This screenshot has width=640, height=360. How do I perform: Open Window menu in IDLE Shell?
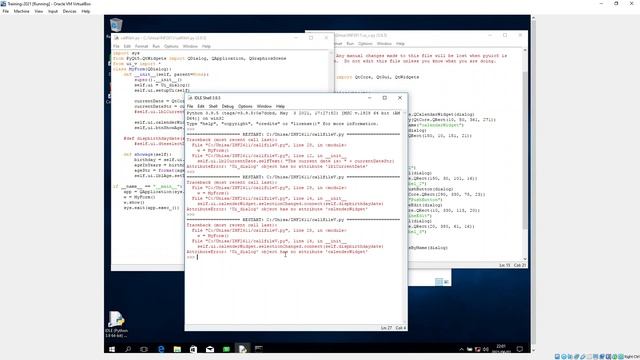click(264, 106)
